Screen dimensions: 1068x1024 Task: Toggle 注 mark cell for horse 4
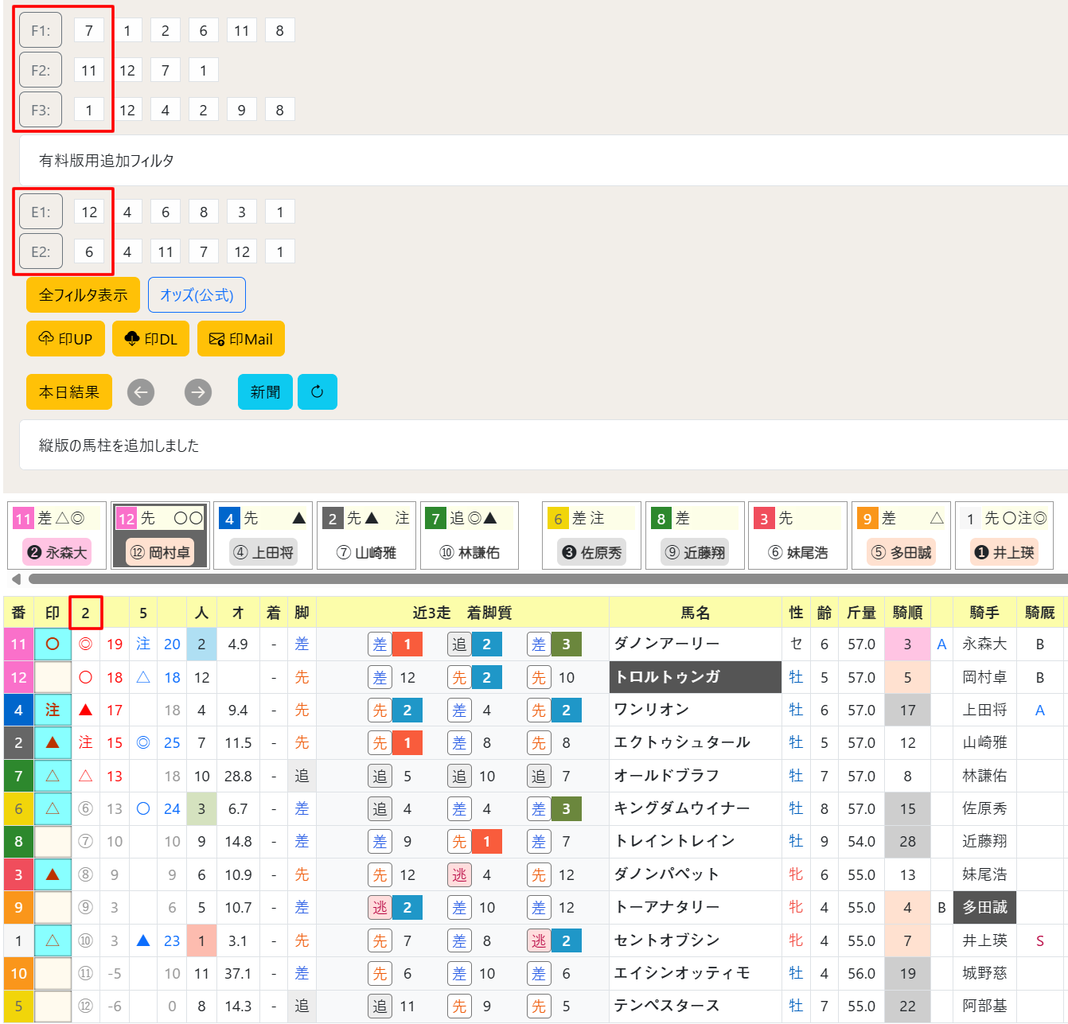tap(52, 710)
